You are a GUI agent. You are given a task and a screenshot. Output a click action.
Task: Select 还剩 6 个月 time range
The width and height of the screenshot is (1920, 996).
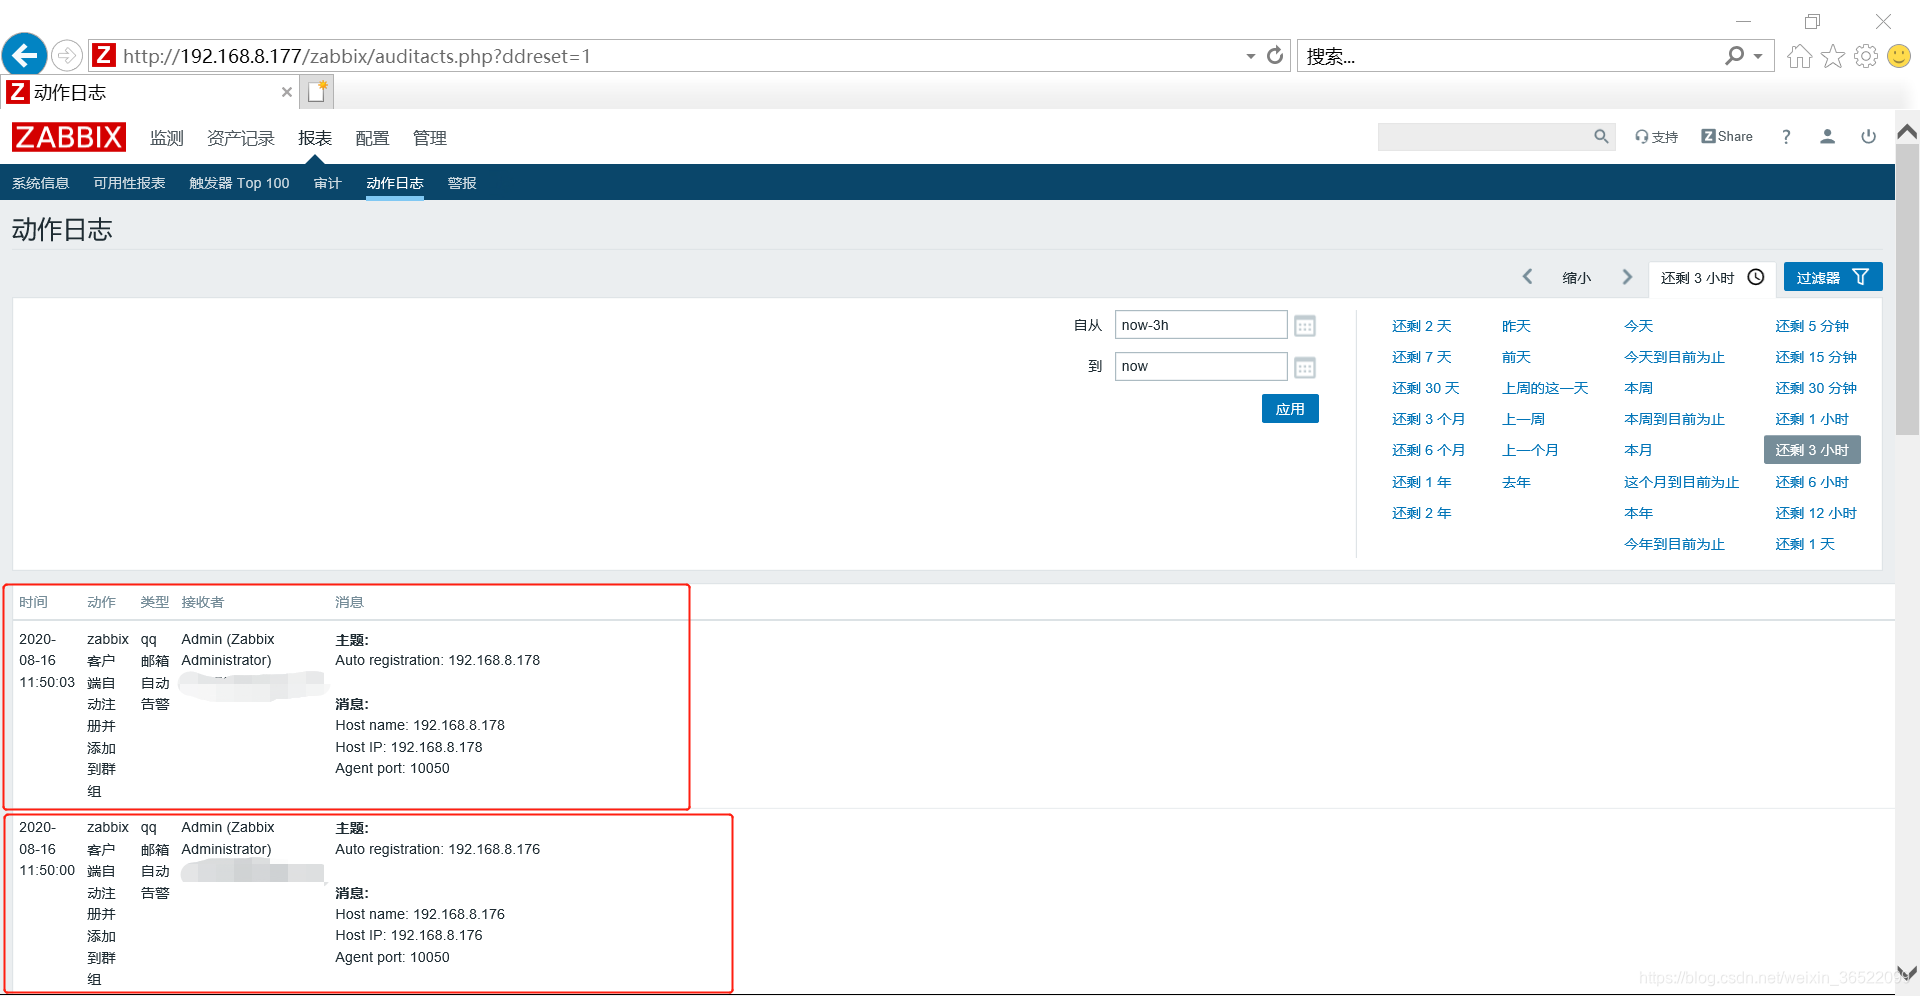(1428, 450)
